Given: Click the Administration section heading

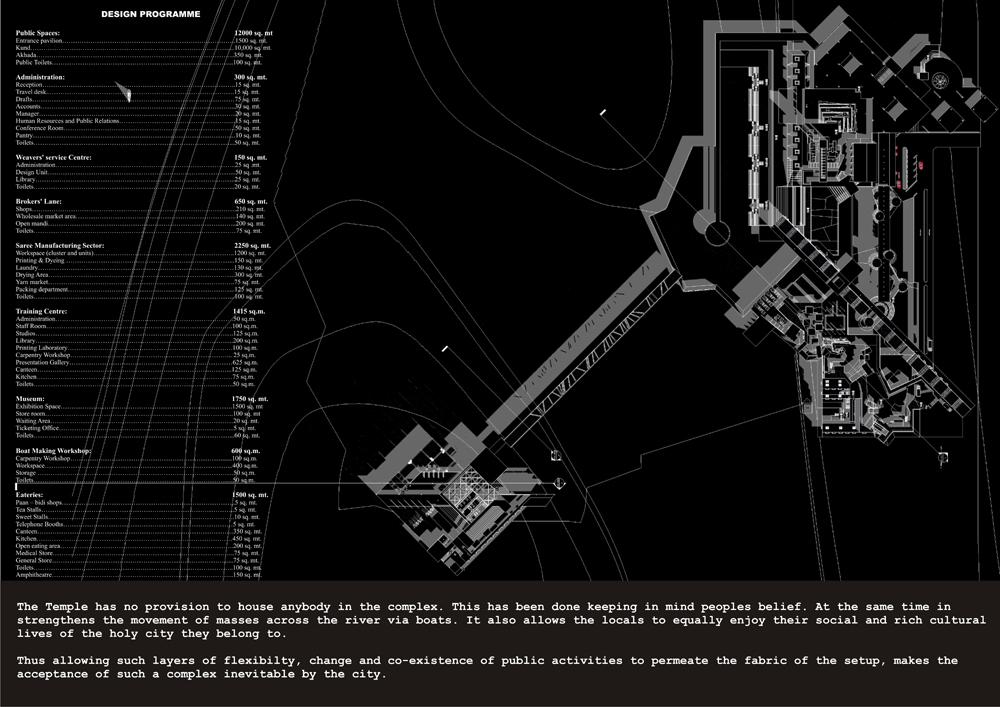Looking at the screenshot, I should [41, 77].
